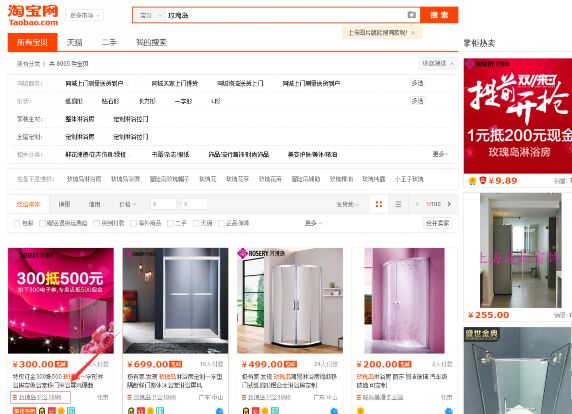Expand 更多 in related categories row
Viewport: 572px width, 414px height.
(440, 154)
